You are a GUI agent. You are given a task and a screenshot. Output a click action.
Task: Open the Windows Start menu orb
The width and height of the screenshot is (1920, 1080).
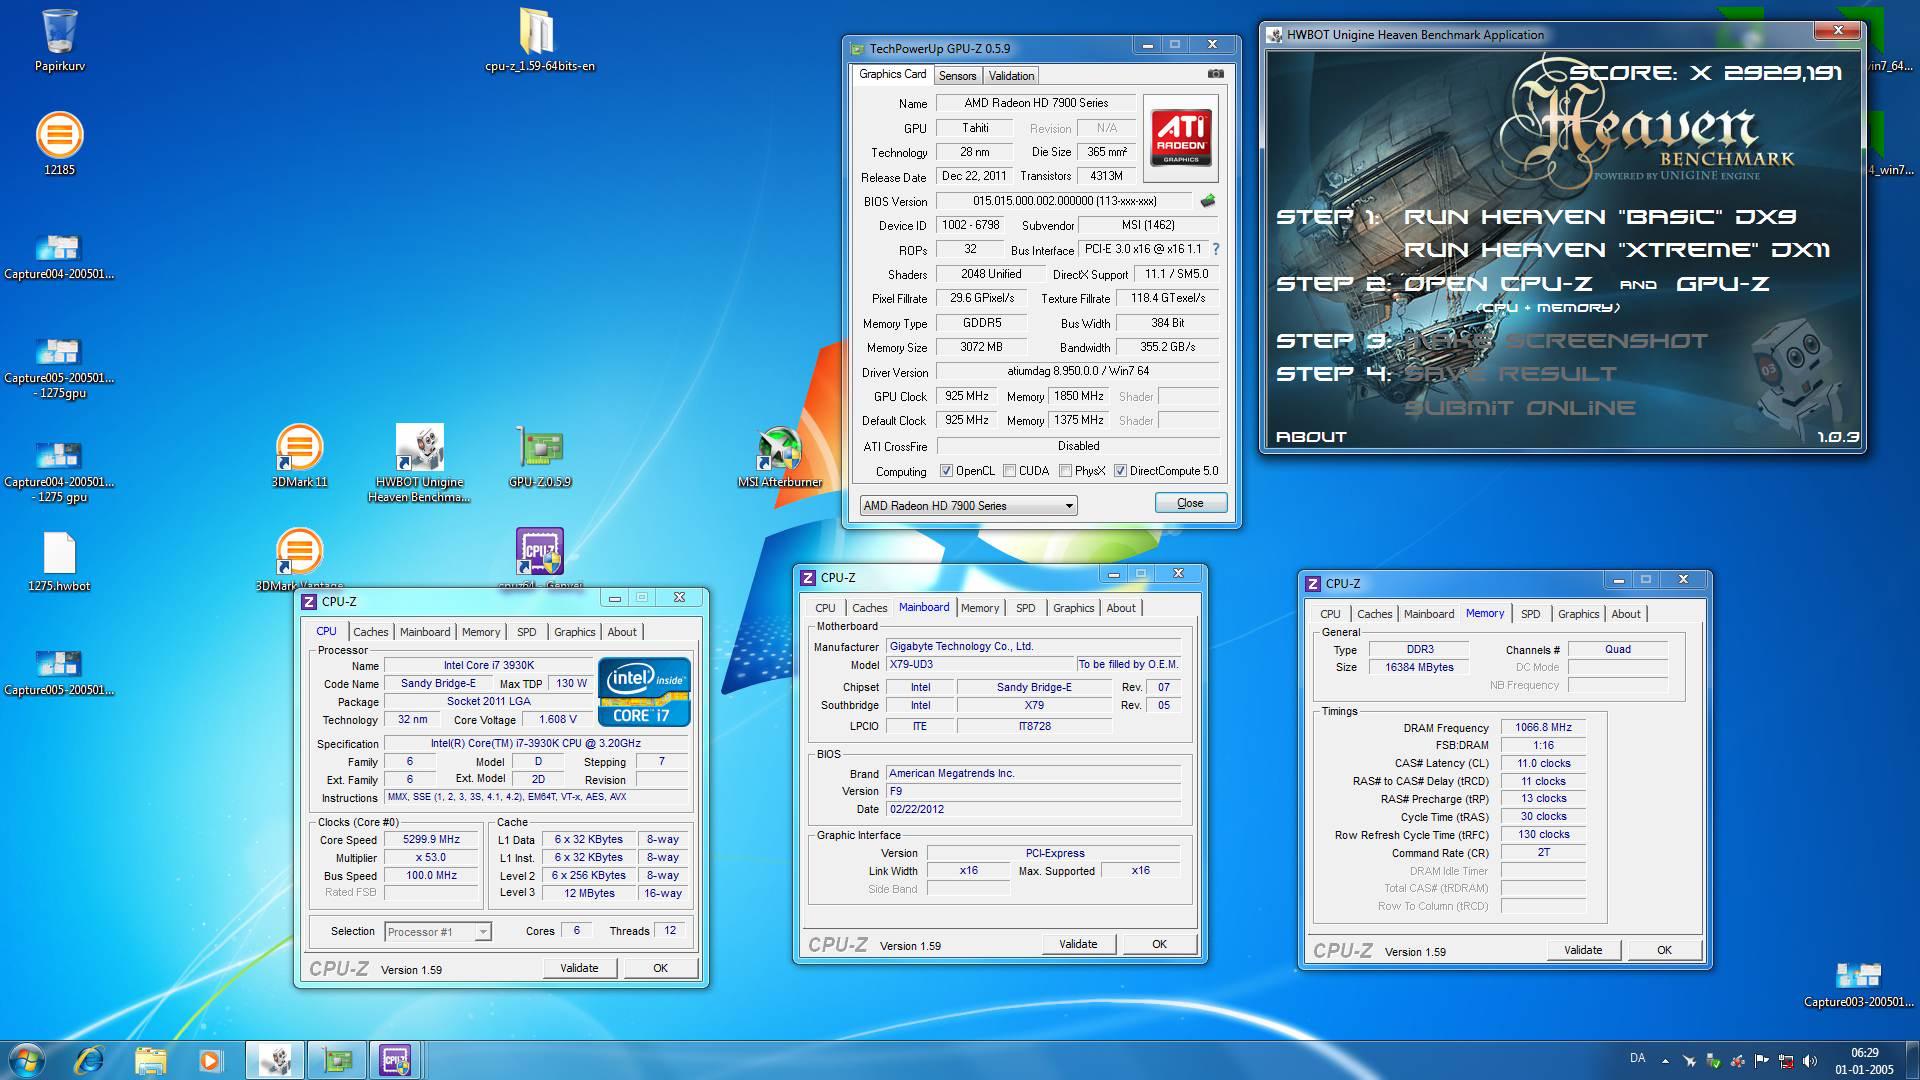click(27, 1059)
